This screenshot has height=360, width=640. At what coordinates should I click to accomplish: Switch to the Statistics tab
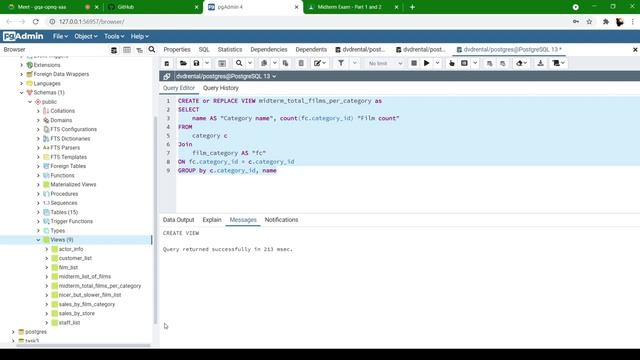[x=230, y=49]
